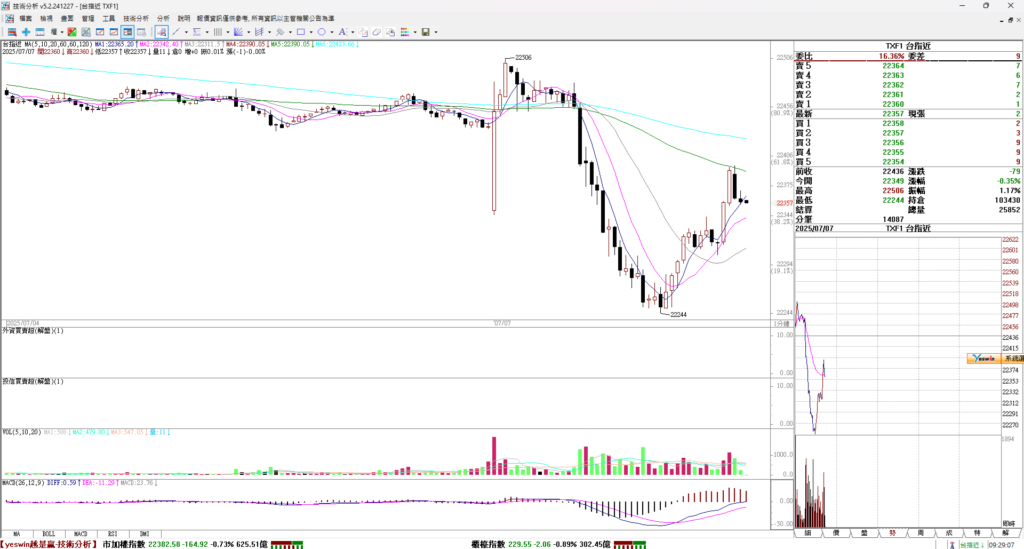Image resolution: width=1024 pixels, height=549 pixels.
Task: Click the antenna connection status icon
Action: coord(952,544)
